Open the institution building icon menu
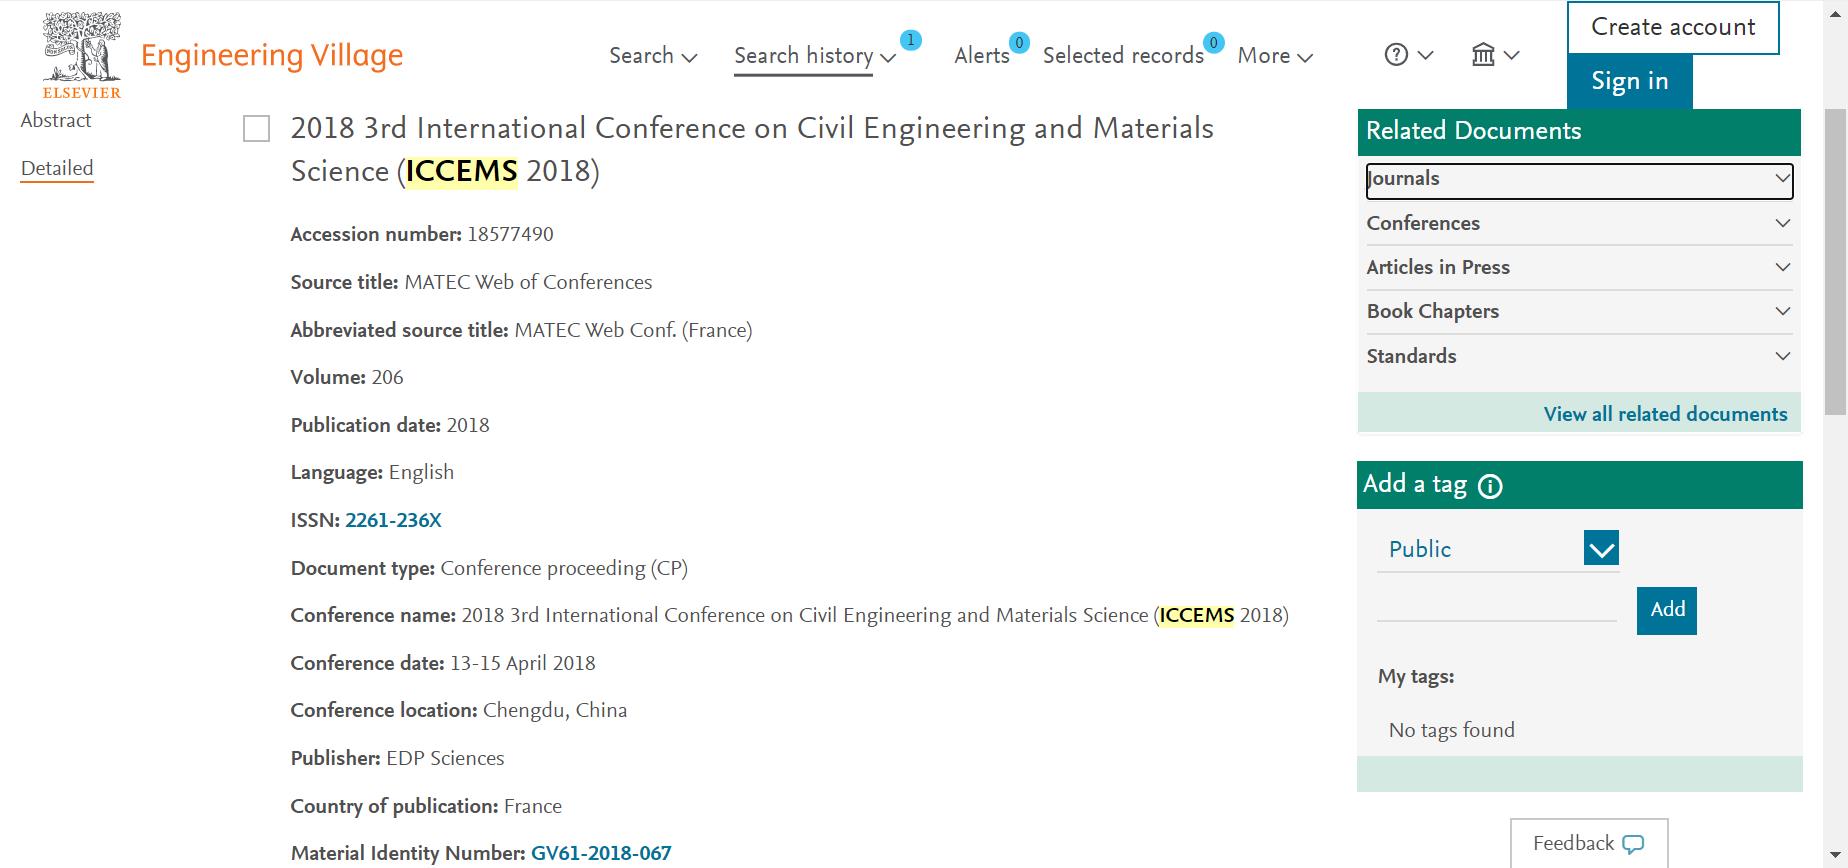The image size is (1848, 868). (x=1483, y=55)
